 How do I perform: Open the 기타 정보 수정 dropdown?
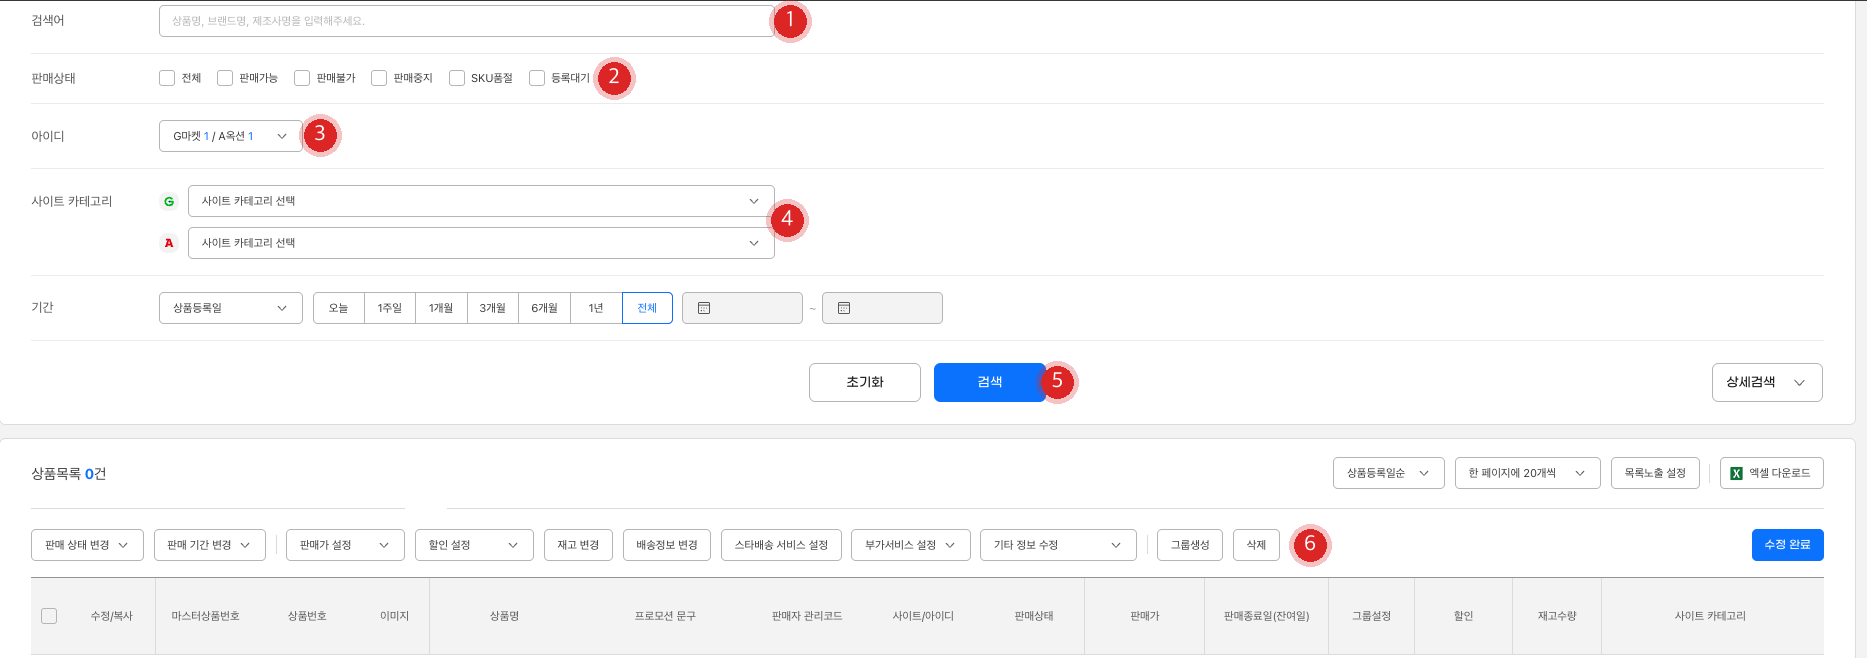pyautogui.click(x=1058, y=545)
